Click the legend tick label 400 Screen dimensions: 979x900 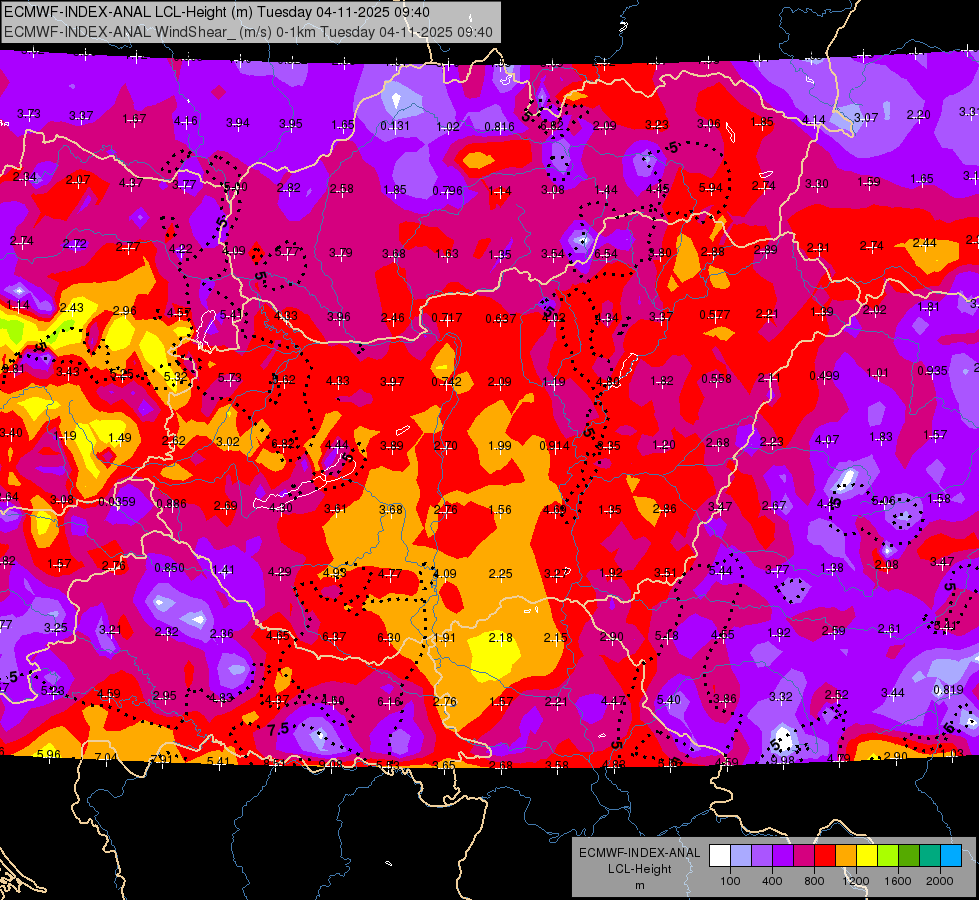click(x=772, y=881)
